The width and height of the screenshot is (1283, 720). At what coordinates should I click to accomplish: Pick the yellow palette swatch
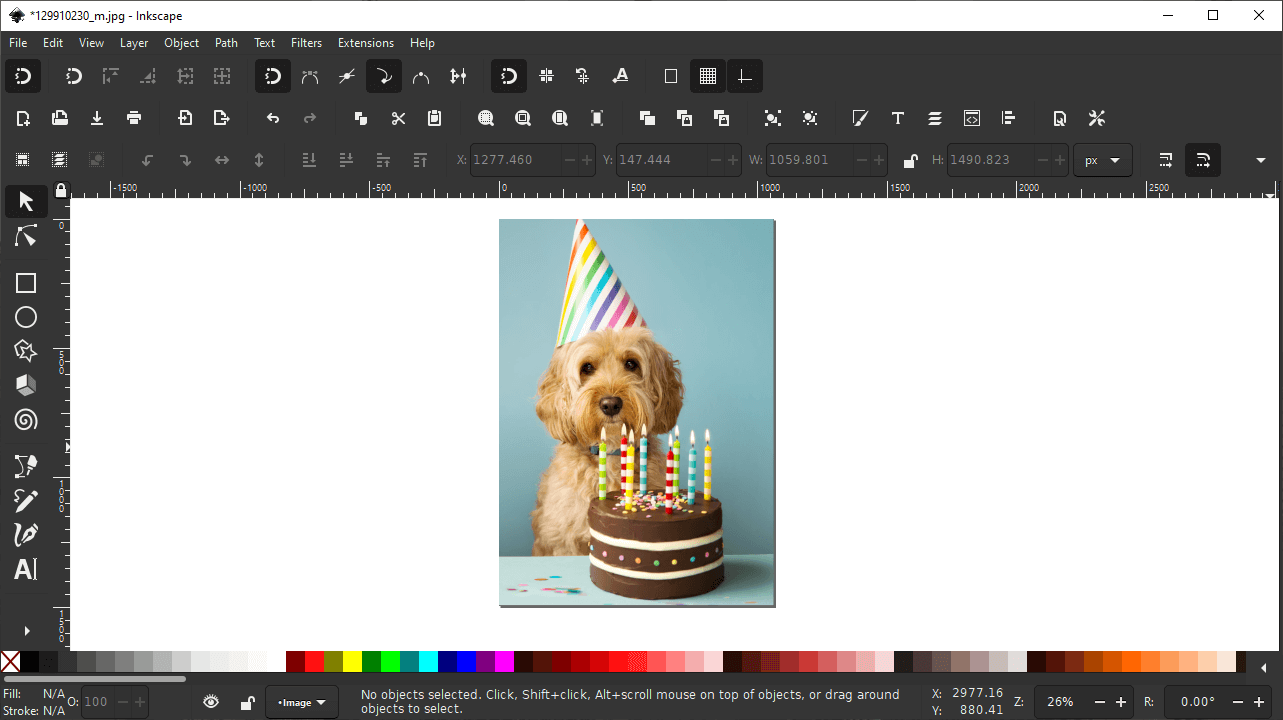tap(352, 661)
